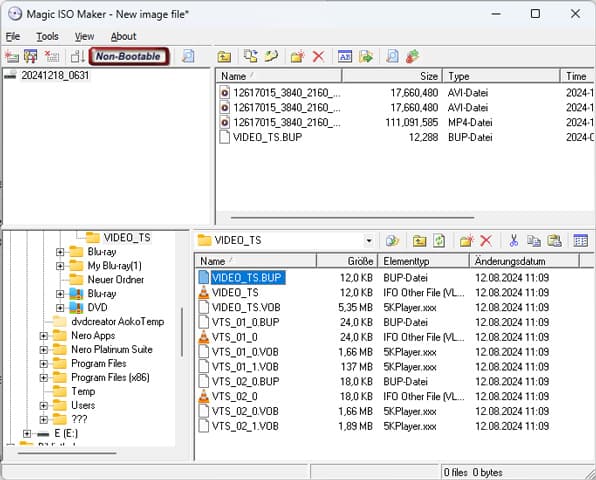Select the 20241218_0631 image root node
Viewport: 596px width, 480px height.
pyautogui.click(x=55, y=76)
